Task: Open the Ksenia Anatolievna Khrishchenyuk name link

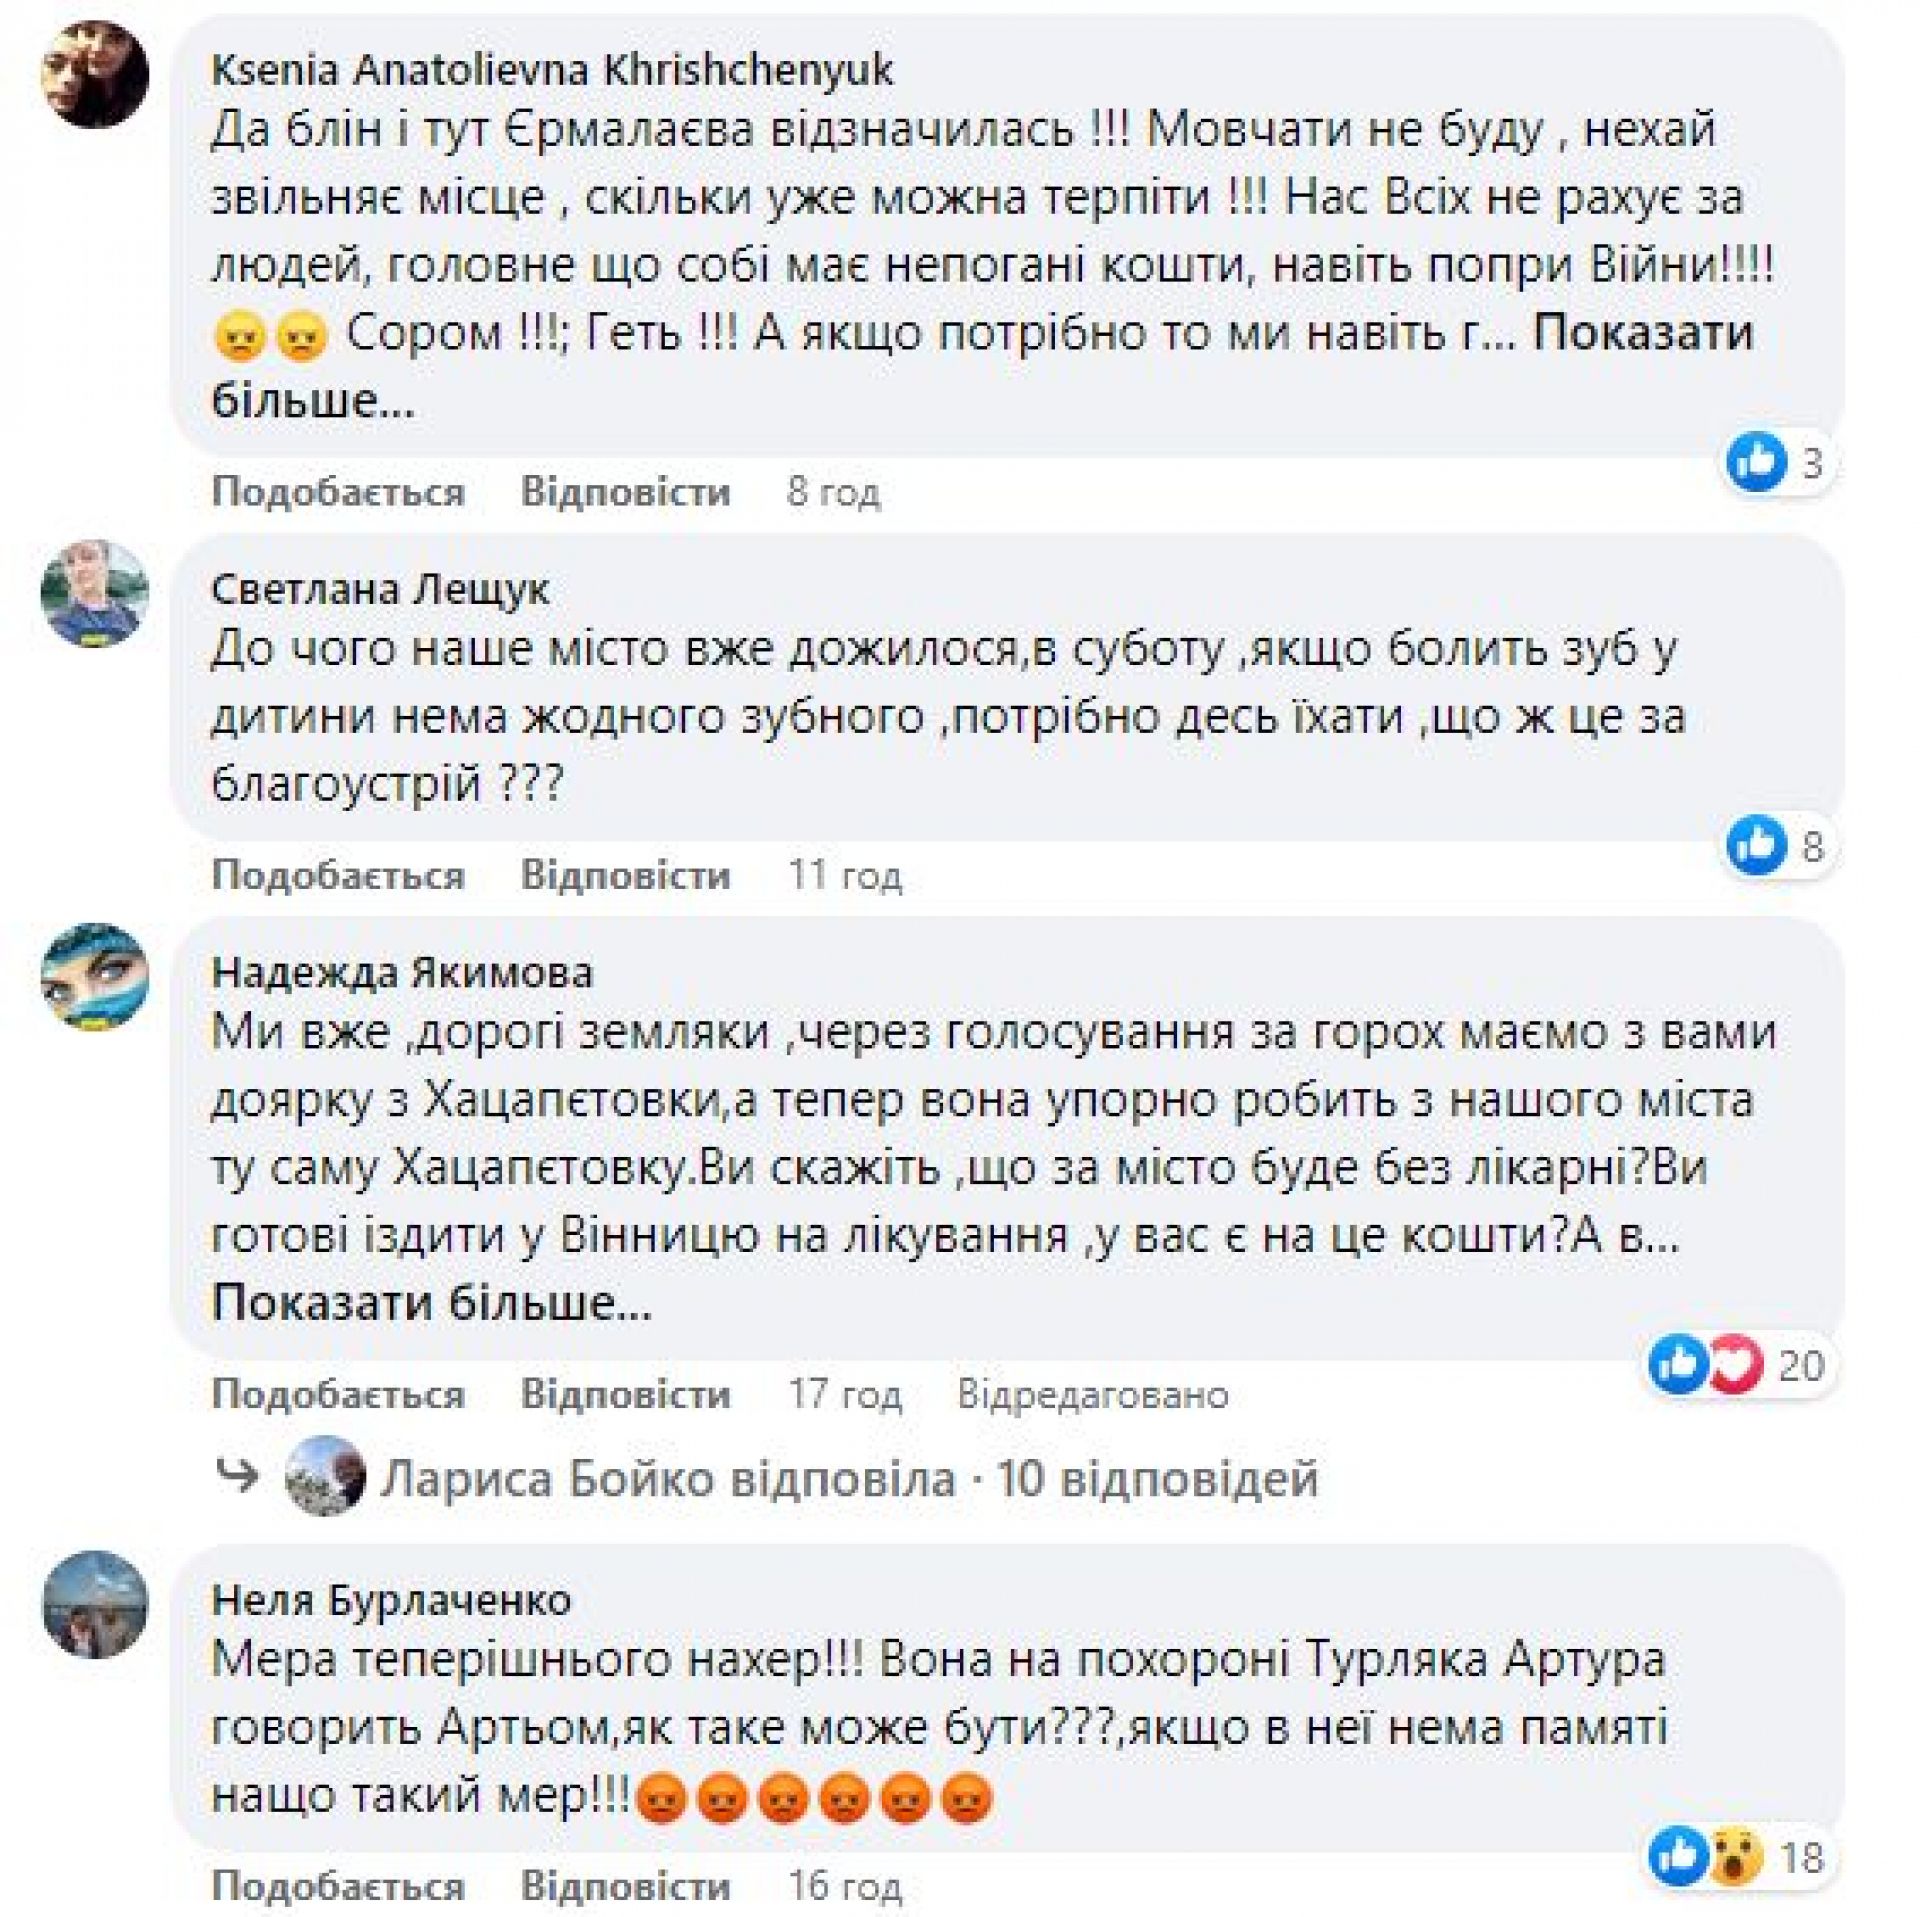Action: pyautogui.click(x=552, y=71)
